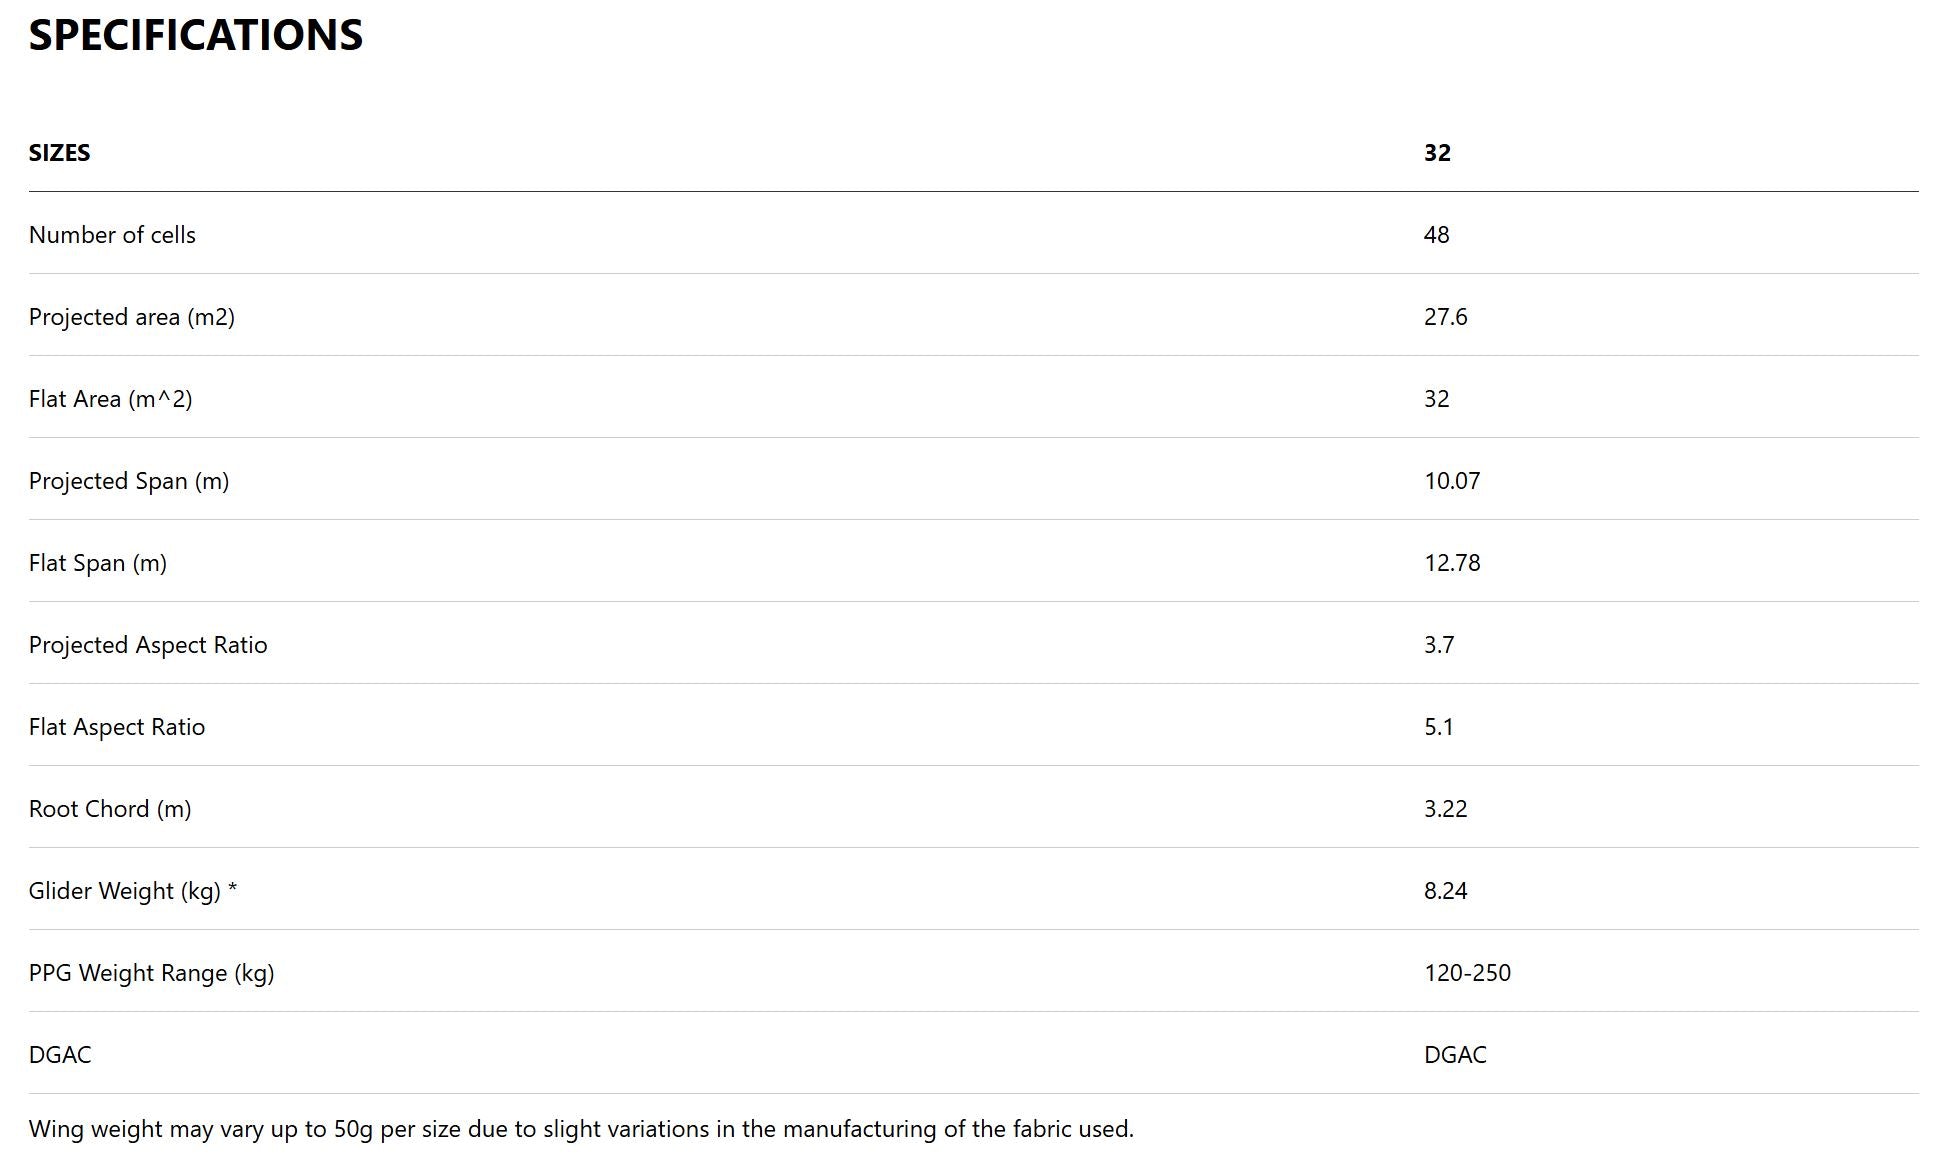Select the size 32 column header

[x=1437, y=153]
